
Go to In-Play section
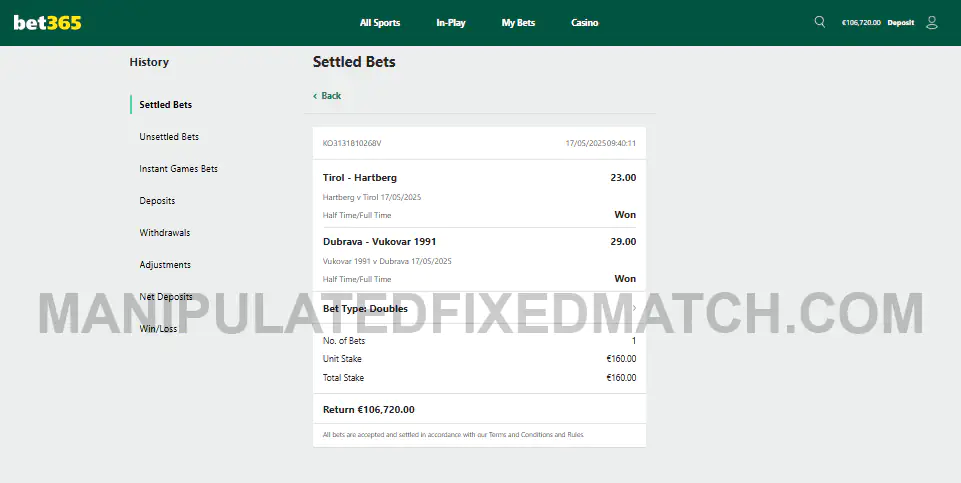point(451,23)
